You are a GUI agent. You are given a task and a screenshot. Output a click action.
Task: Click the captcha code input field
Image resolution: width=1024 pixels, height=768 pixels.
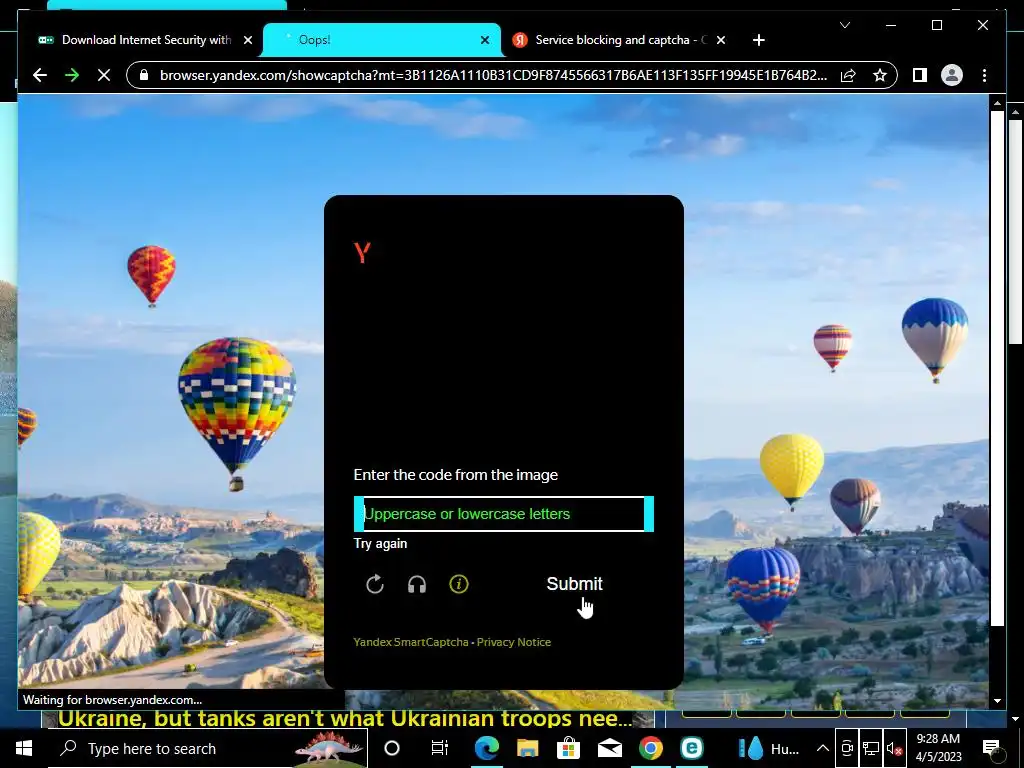[x=504, y=514]
